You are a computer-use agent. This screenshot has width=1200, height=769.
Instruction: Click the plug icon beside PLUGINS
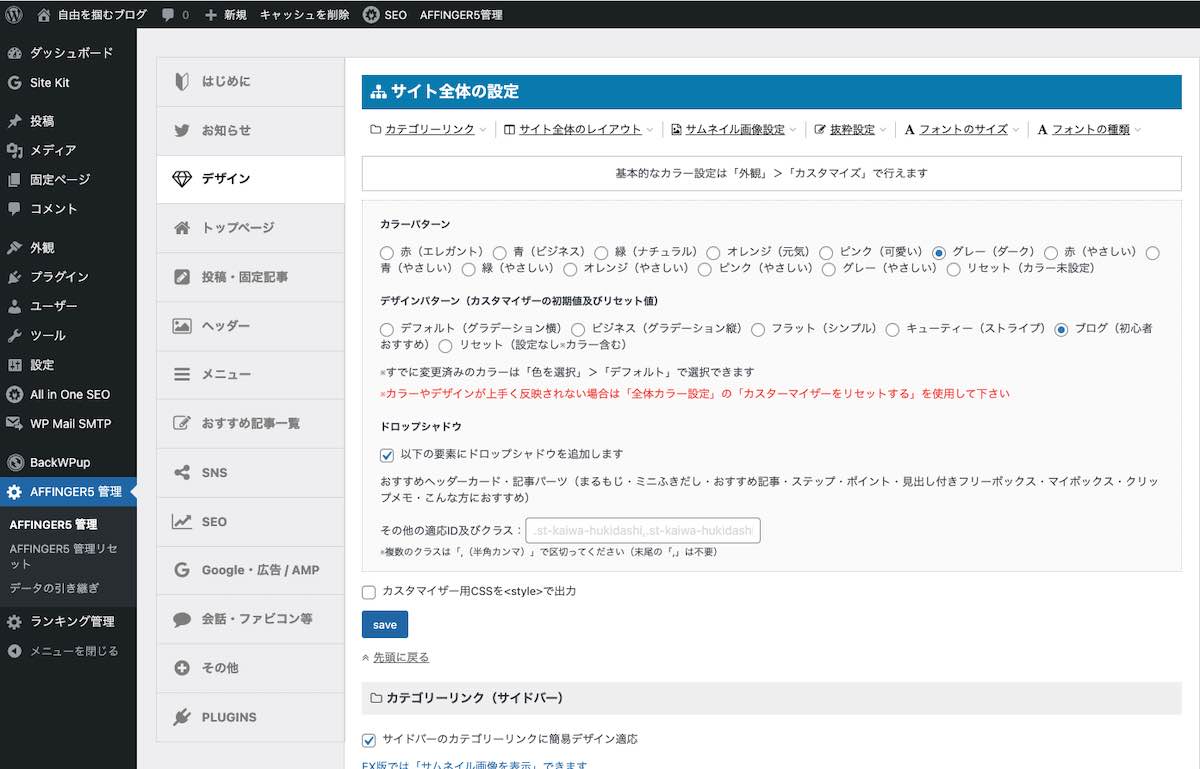tap(181, 717)
